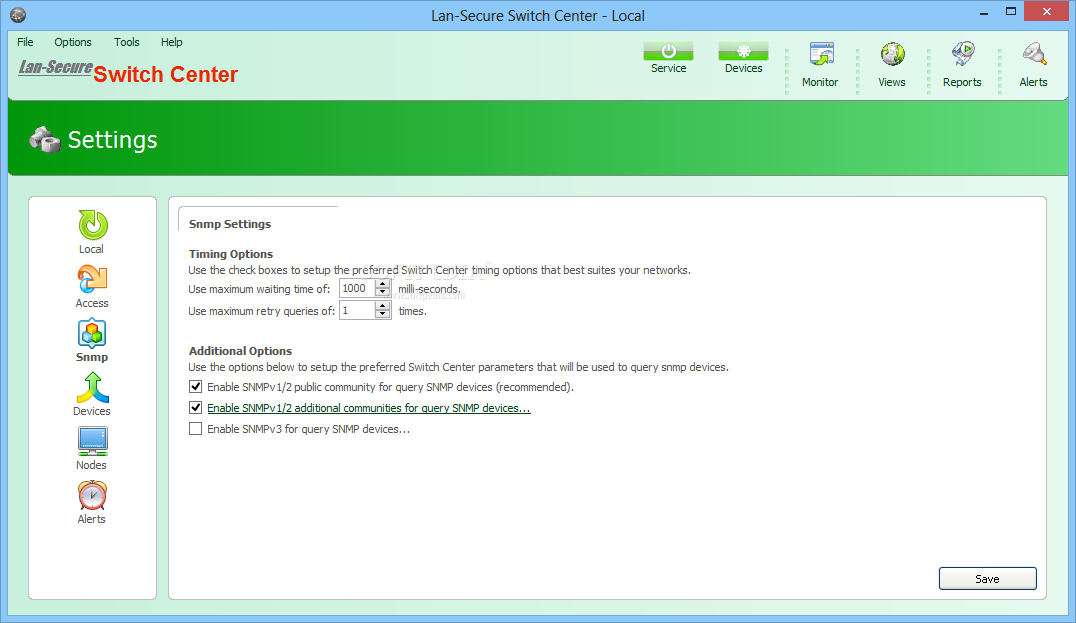Maximize the Switch Center window
This screenshot has height=623, width=1076.
pyautogui.click(x=1011, y=12)
